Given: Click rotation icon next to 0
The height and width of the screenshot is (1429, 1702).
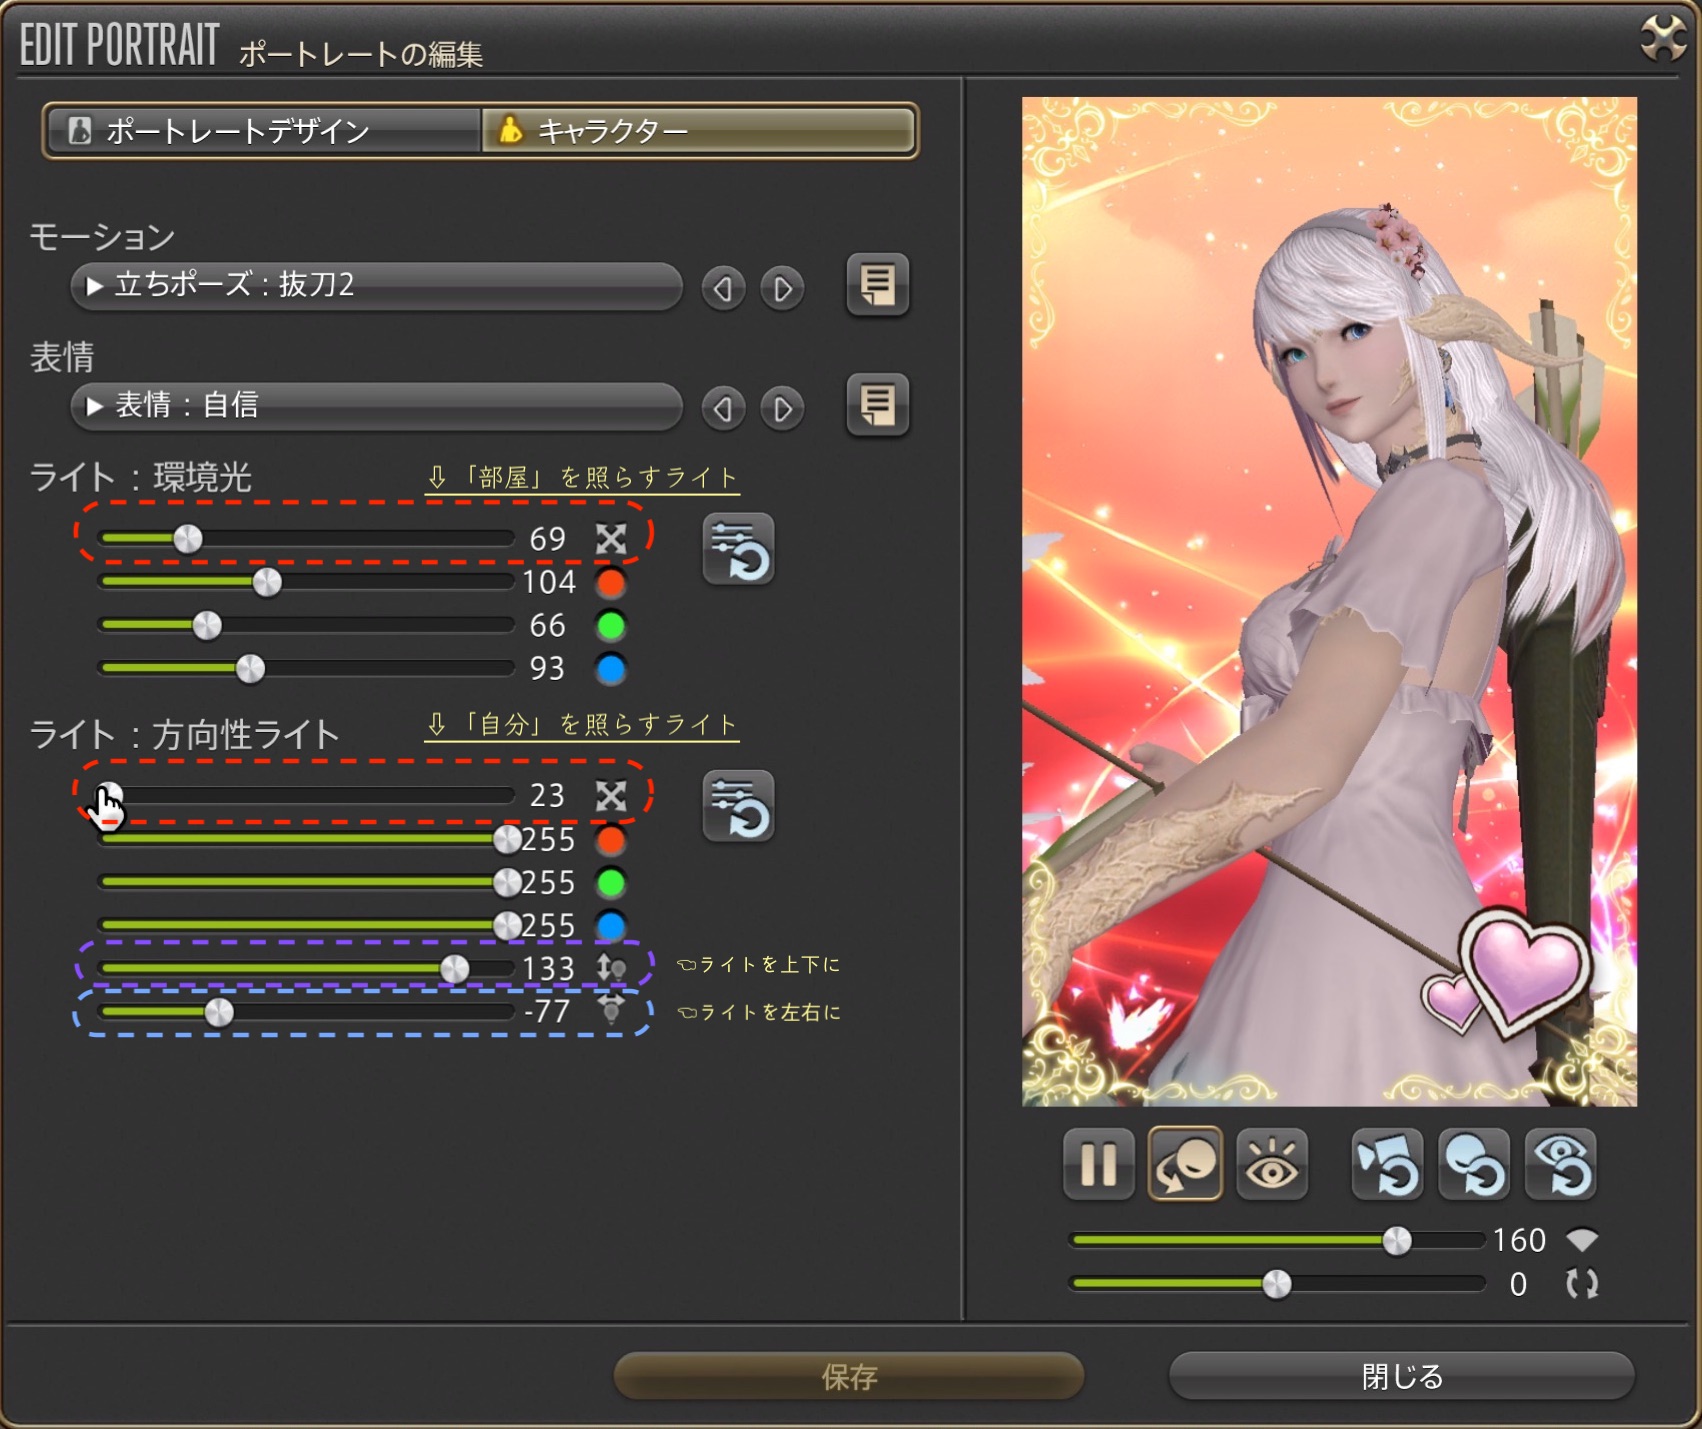Looking at the screenshot, I should (x=1582, y=1284).
